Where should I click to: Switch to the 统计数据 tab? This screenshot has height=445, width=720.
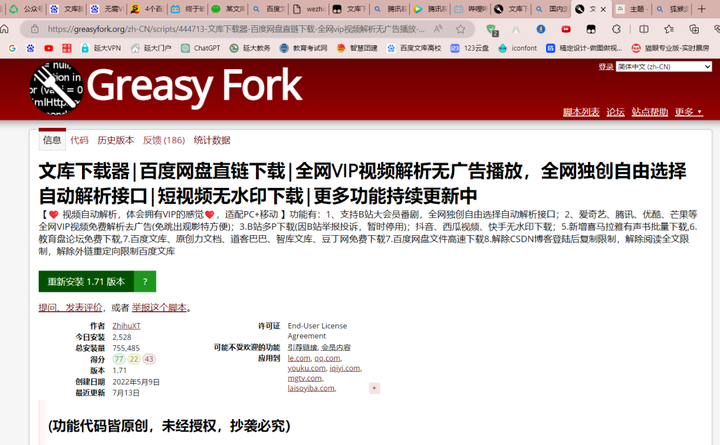[212, 140]
